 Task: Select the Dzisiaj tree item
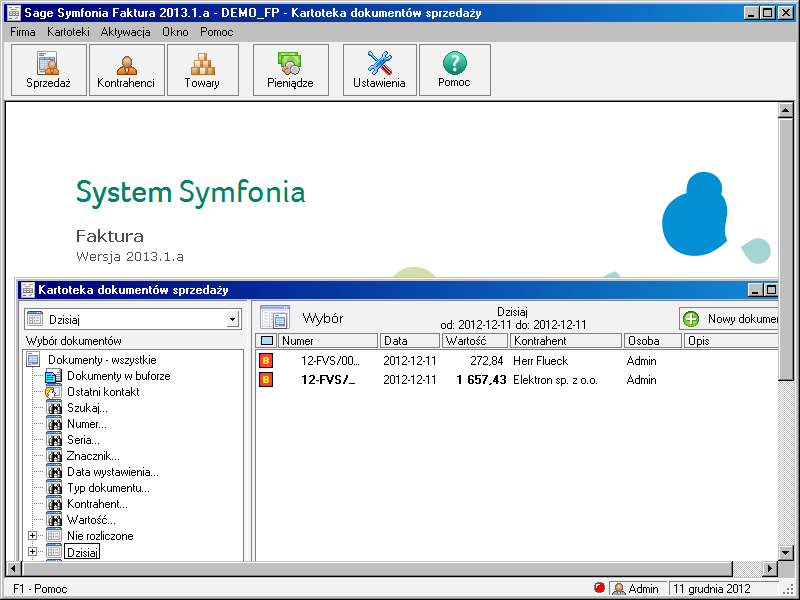(x=82, y=552)
